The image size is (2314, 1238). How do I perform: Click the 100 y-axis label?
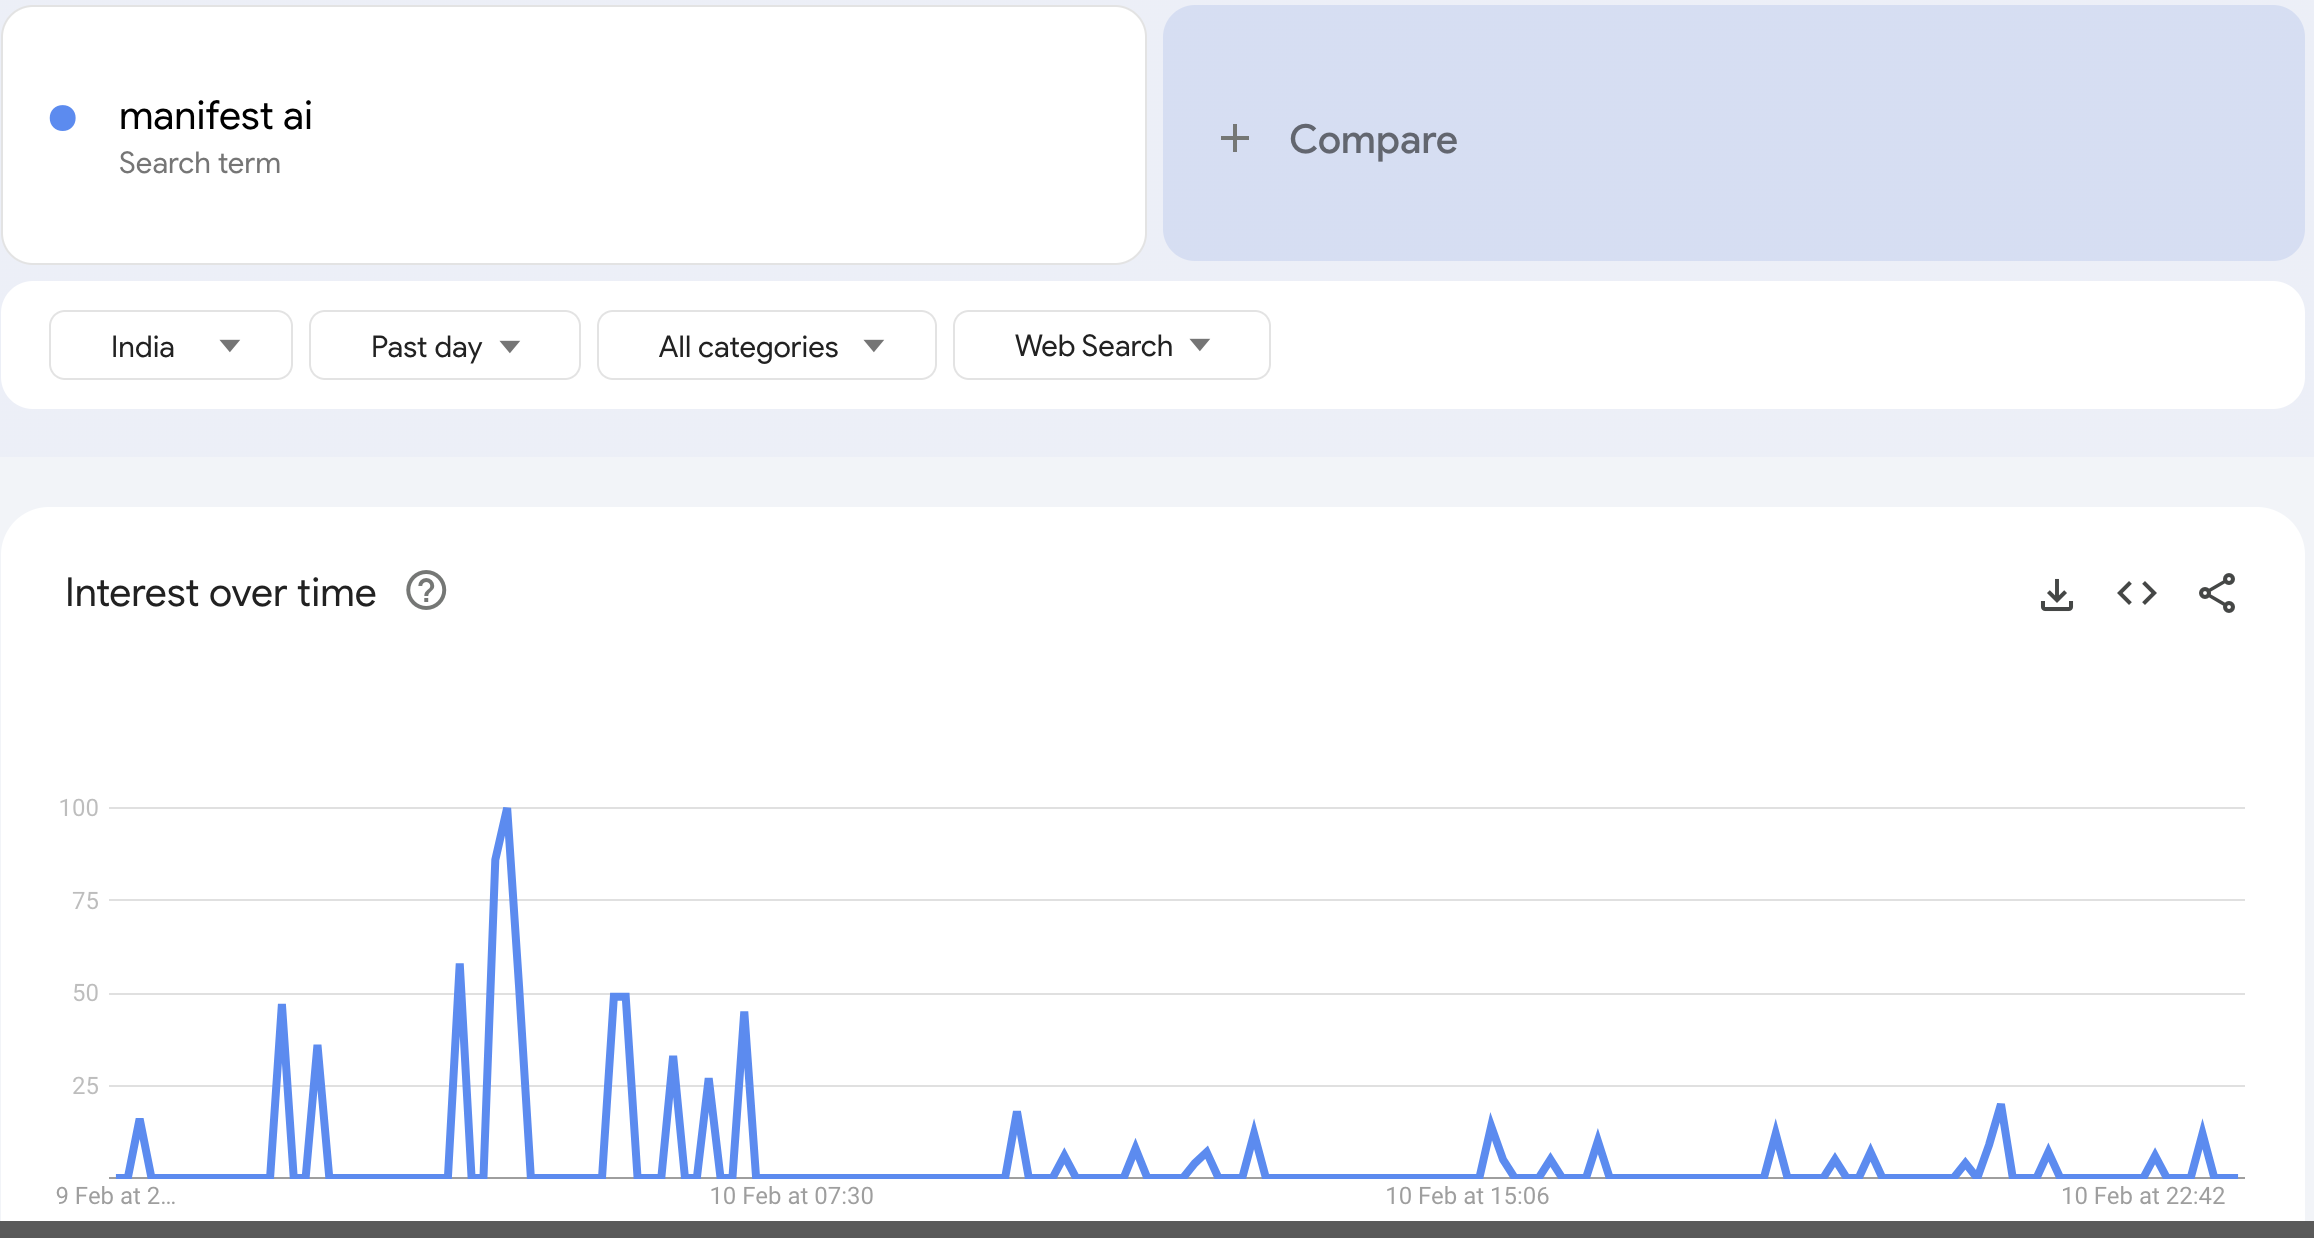[79, 808]
